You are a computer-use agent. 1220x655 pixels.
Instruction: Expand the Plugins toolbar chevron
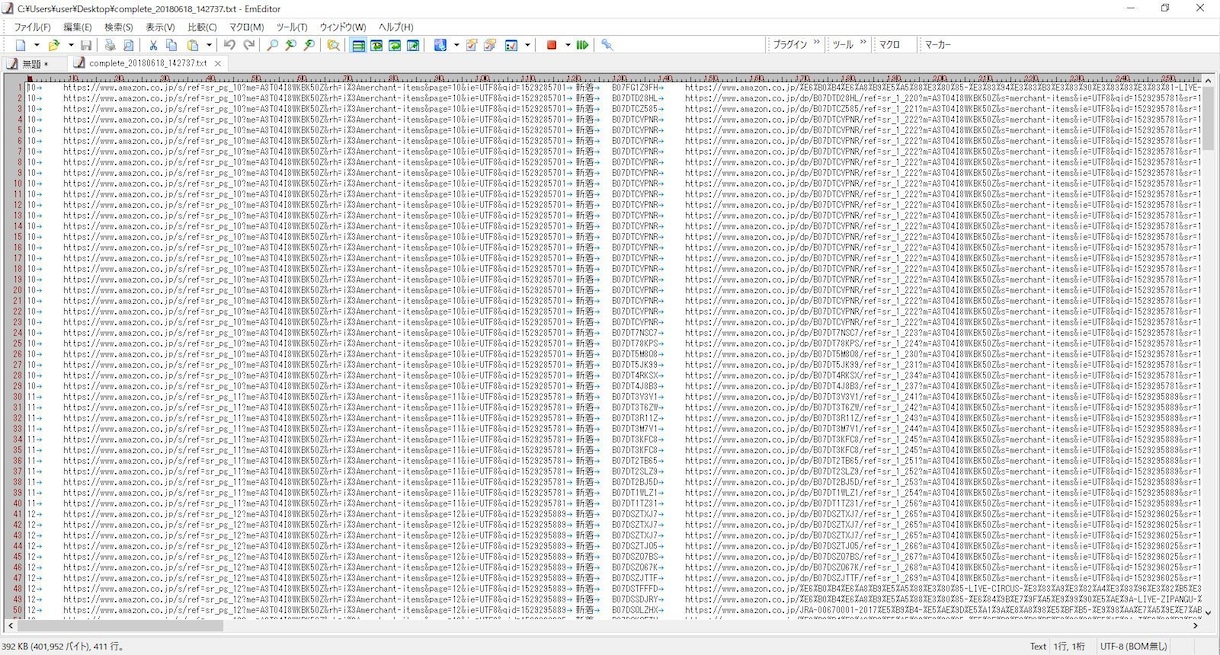tap(817, 44)
